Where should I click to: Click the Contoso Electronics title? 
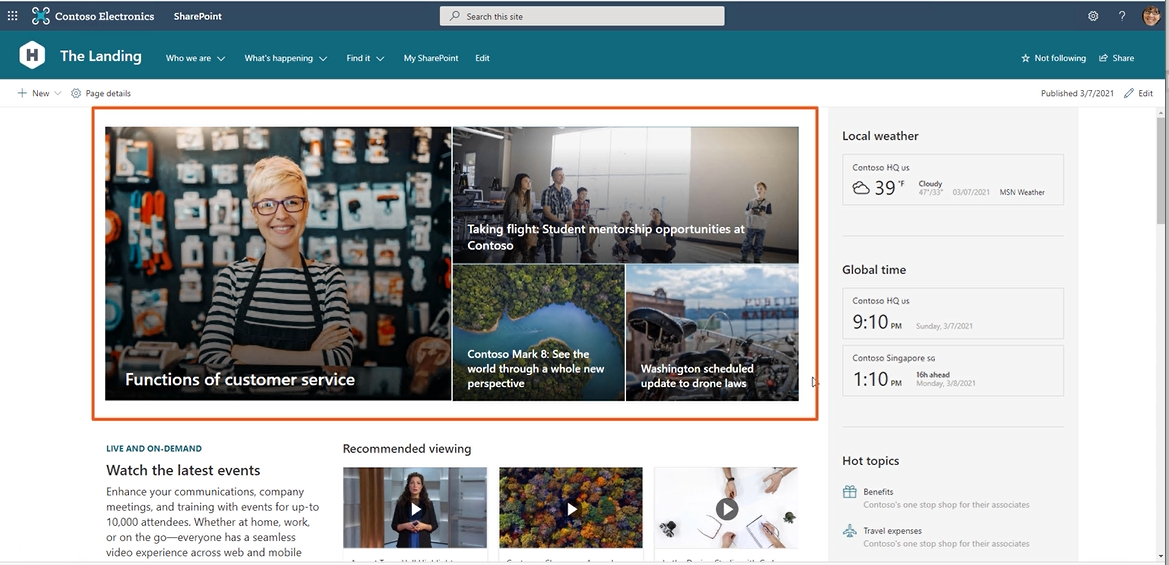(x=104, y=16)
